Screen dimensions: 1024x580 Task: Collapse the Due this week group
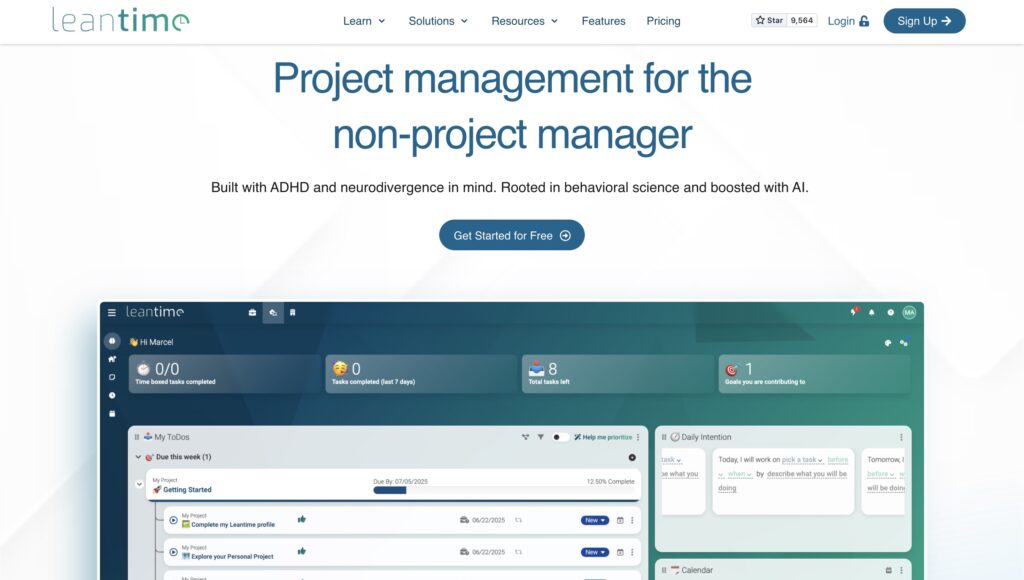pos(138,457)
